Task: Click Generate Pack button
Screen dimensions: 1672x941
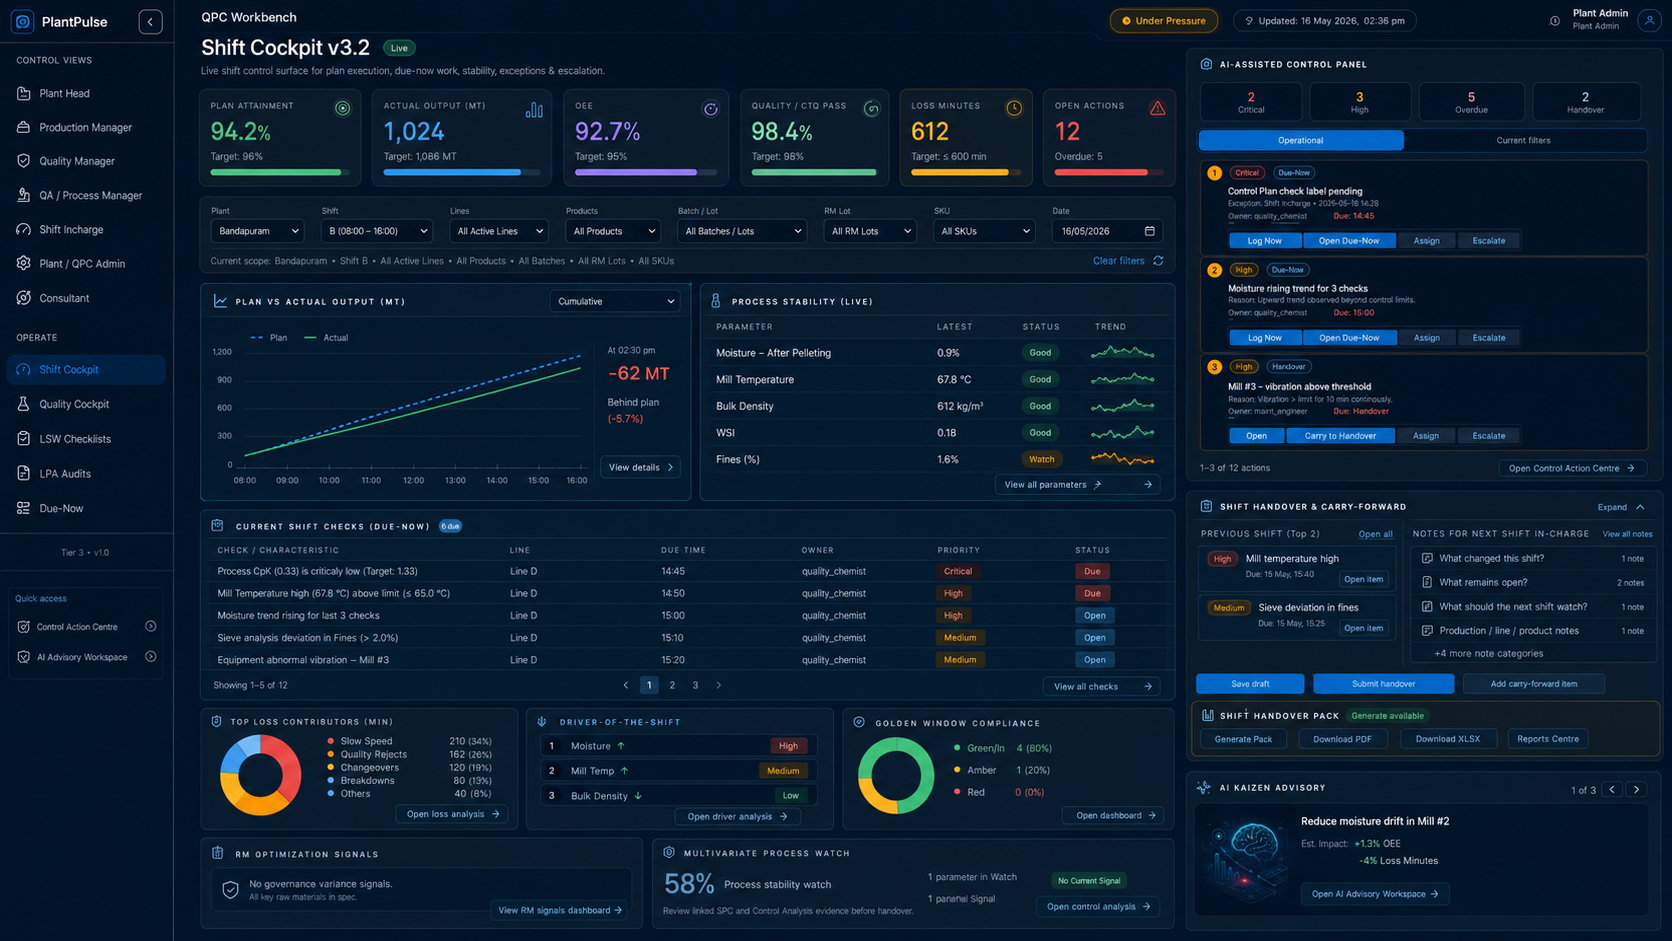Action: point(1243,739)
